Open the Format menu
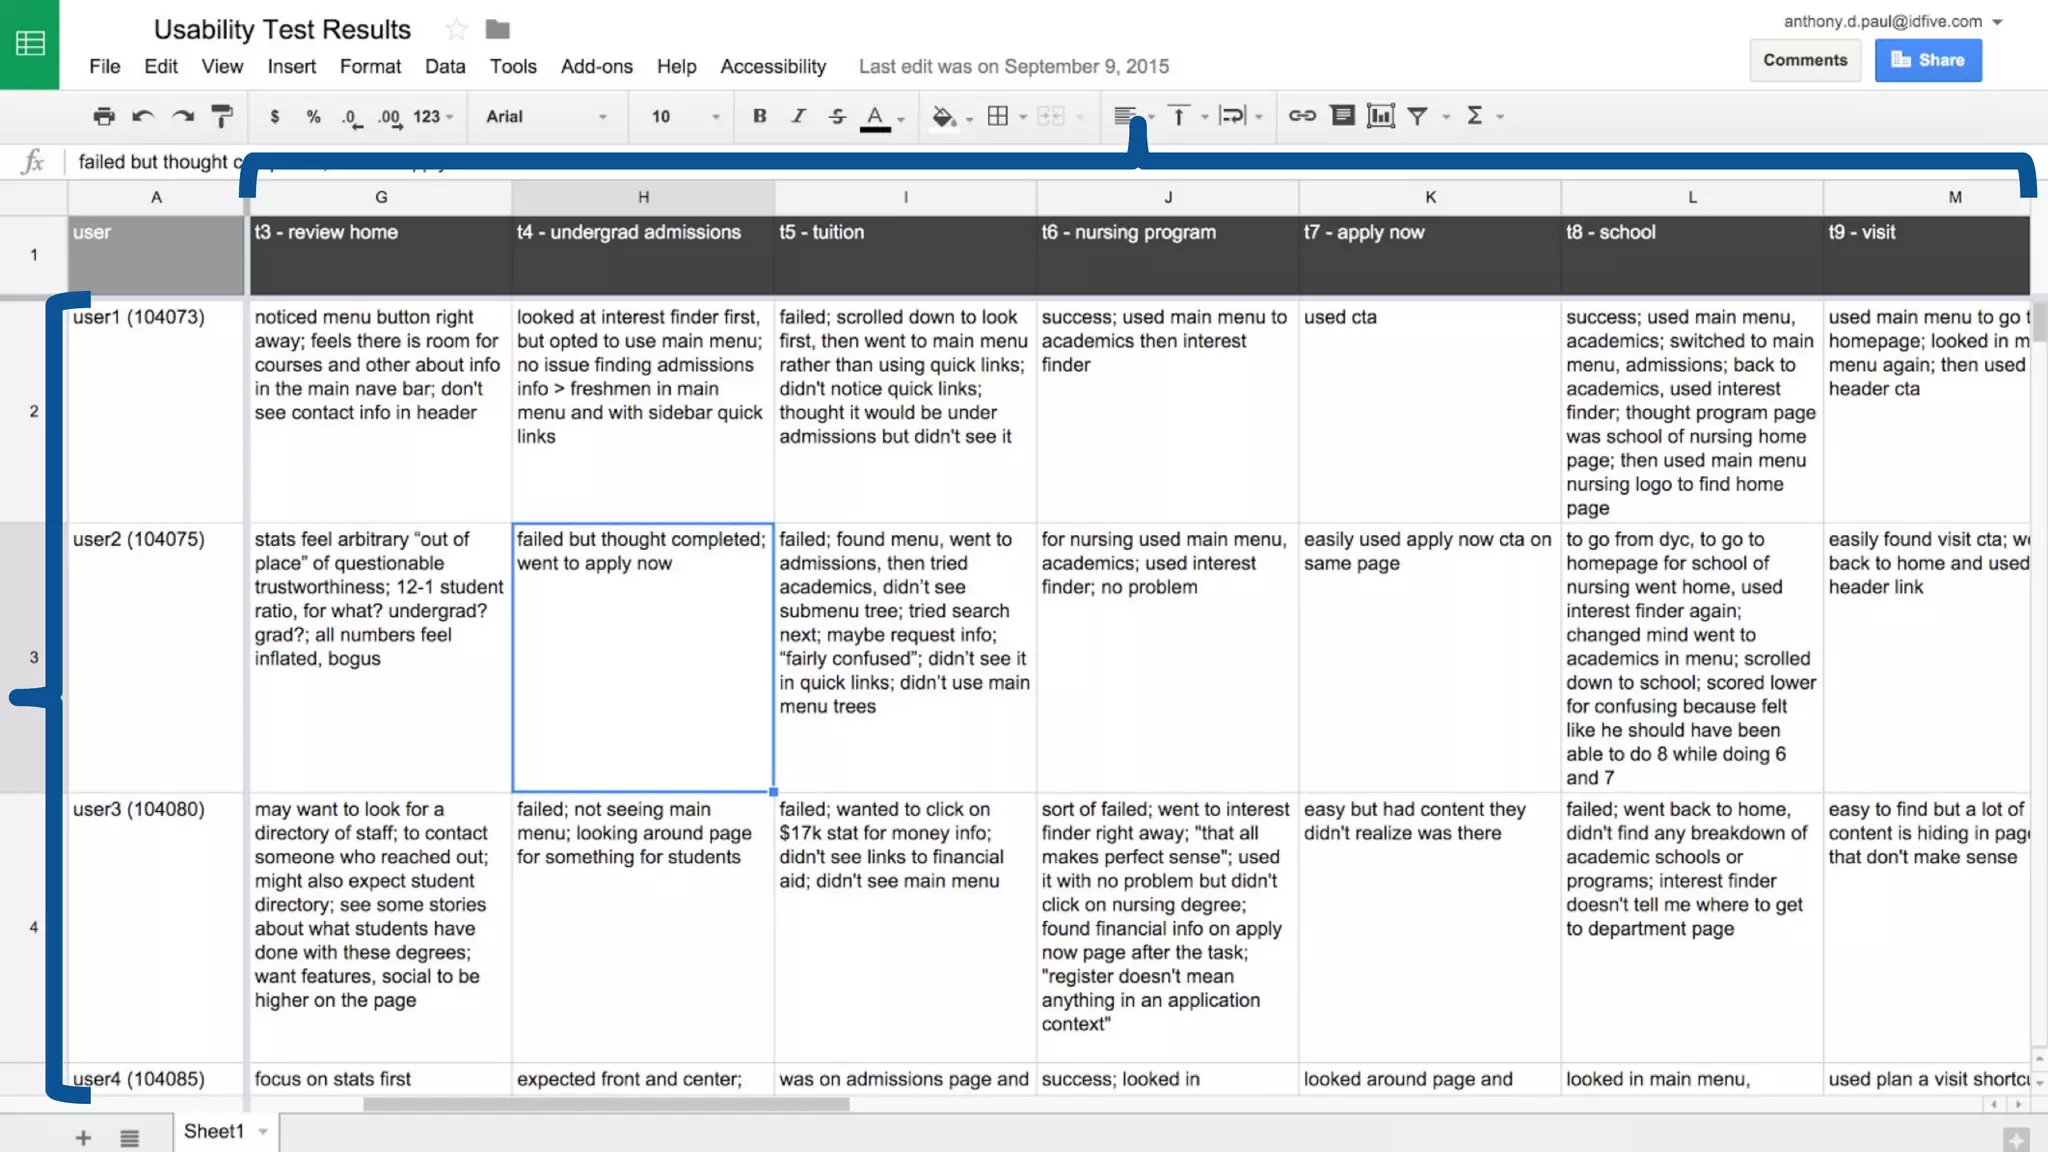This screenshot has height=1152, width=2048. (x=370, y=66)
